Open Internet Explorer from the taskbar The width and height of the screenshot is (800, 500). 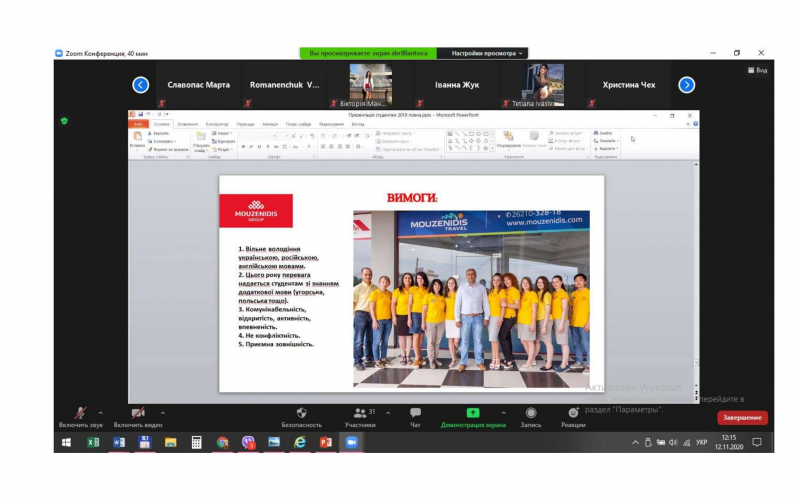point(300,442)
